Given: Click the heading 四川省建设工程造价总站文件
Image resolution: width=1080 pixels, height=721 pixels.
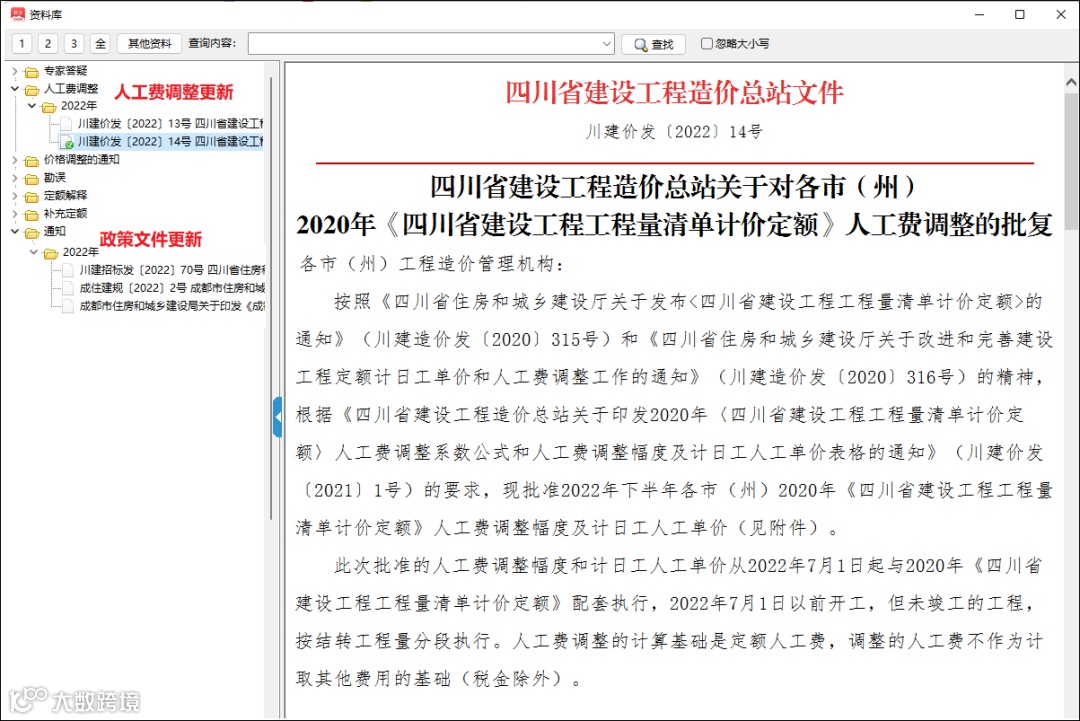Looking at the screenshot, I should click(674, 92).
